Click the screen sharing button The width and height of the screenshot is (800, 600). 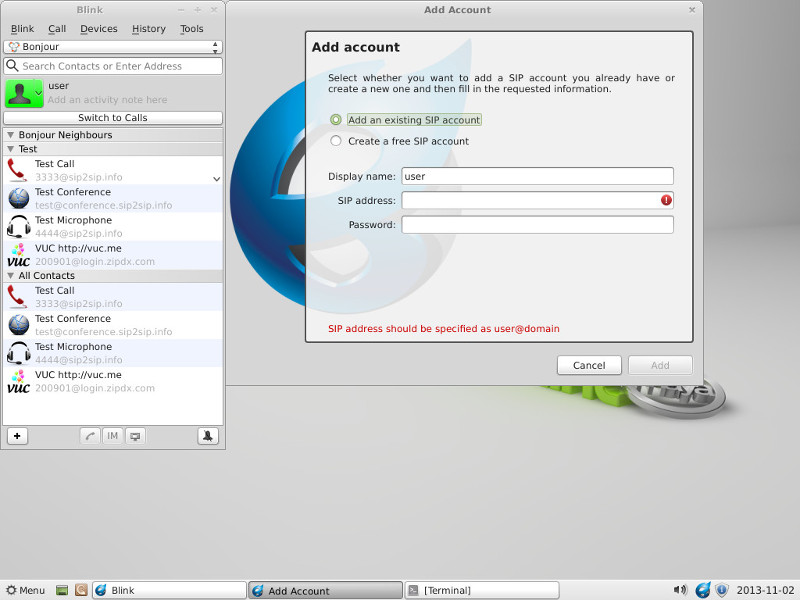point(135,436)
